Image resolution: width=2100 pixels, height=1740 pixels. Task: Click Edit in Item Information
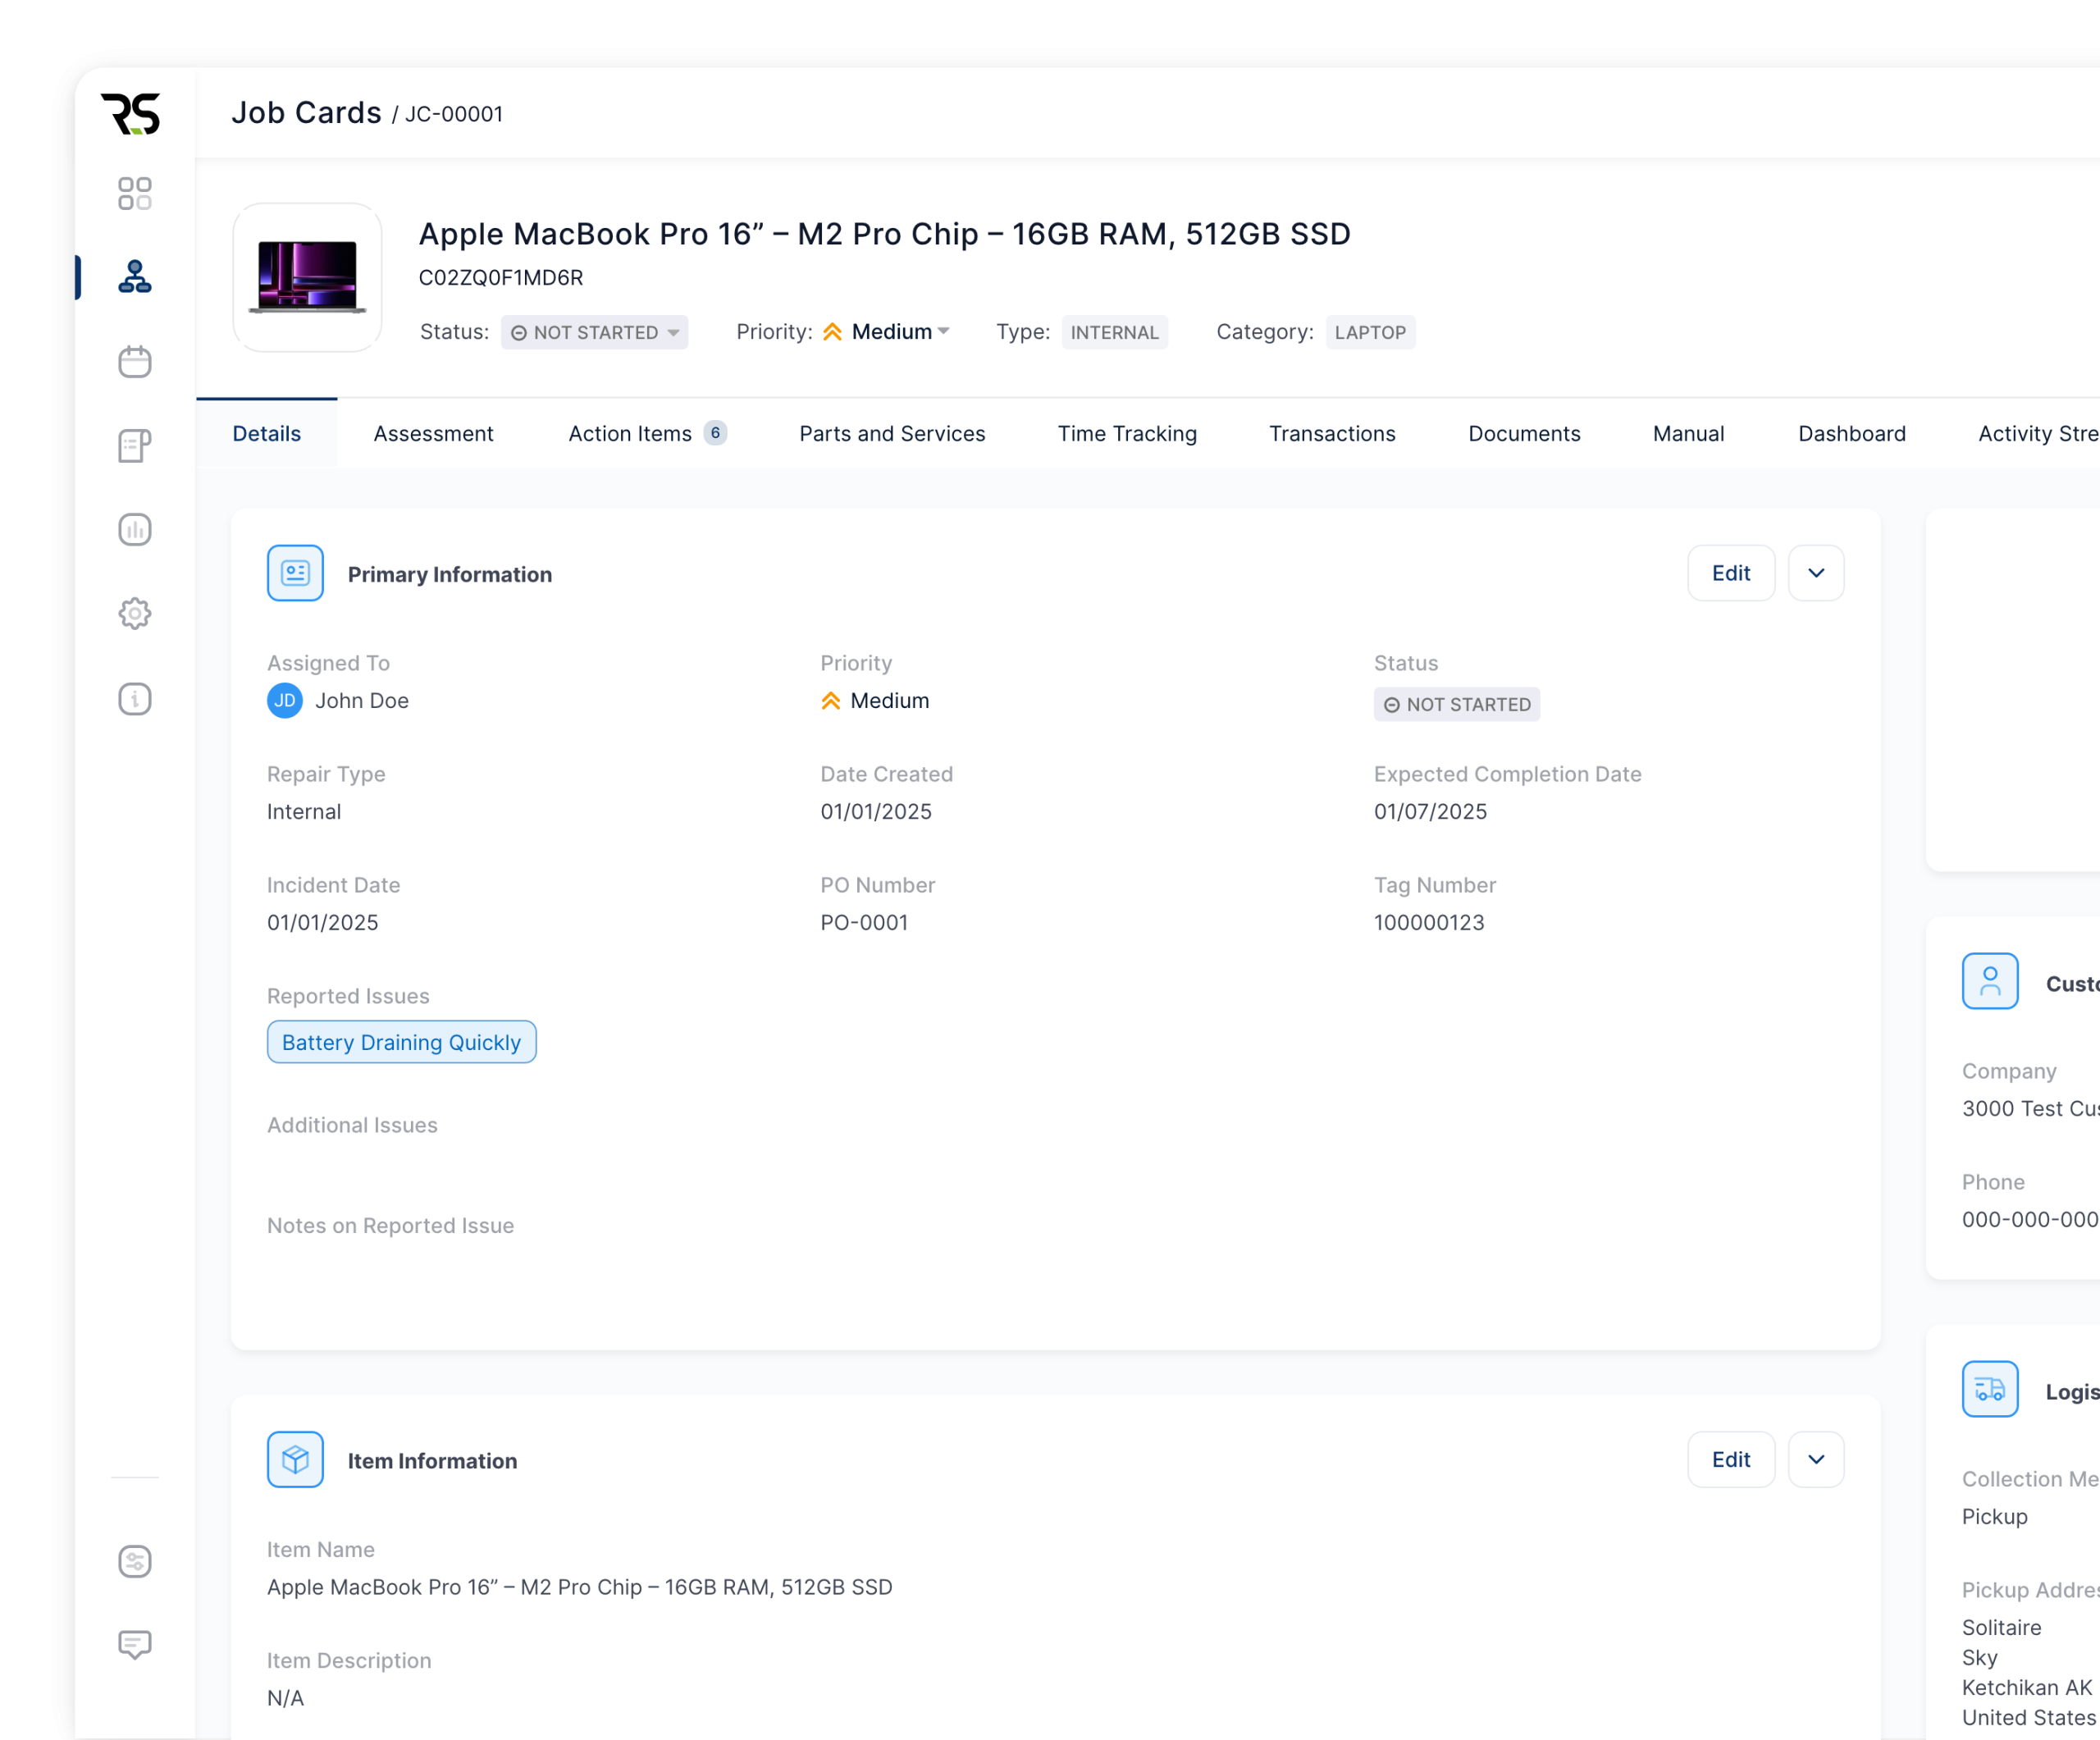pyautogui.click(x=1731, y=1459)
